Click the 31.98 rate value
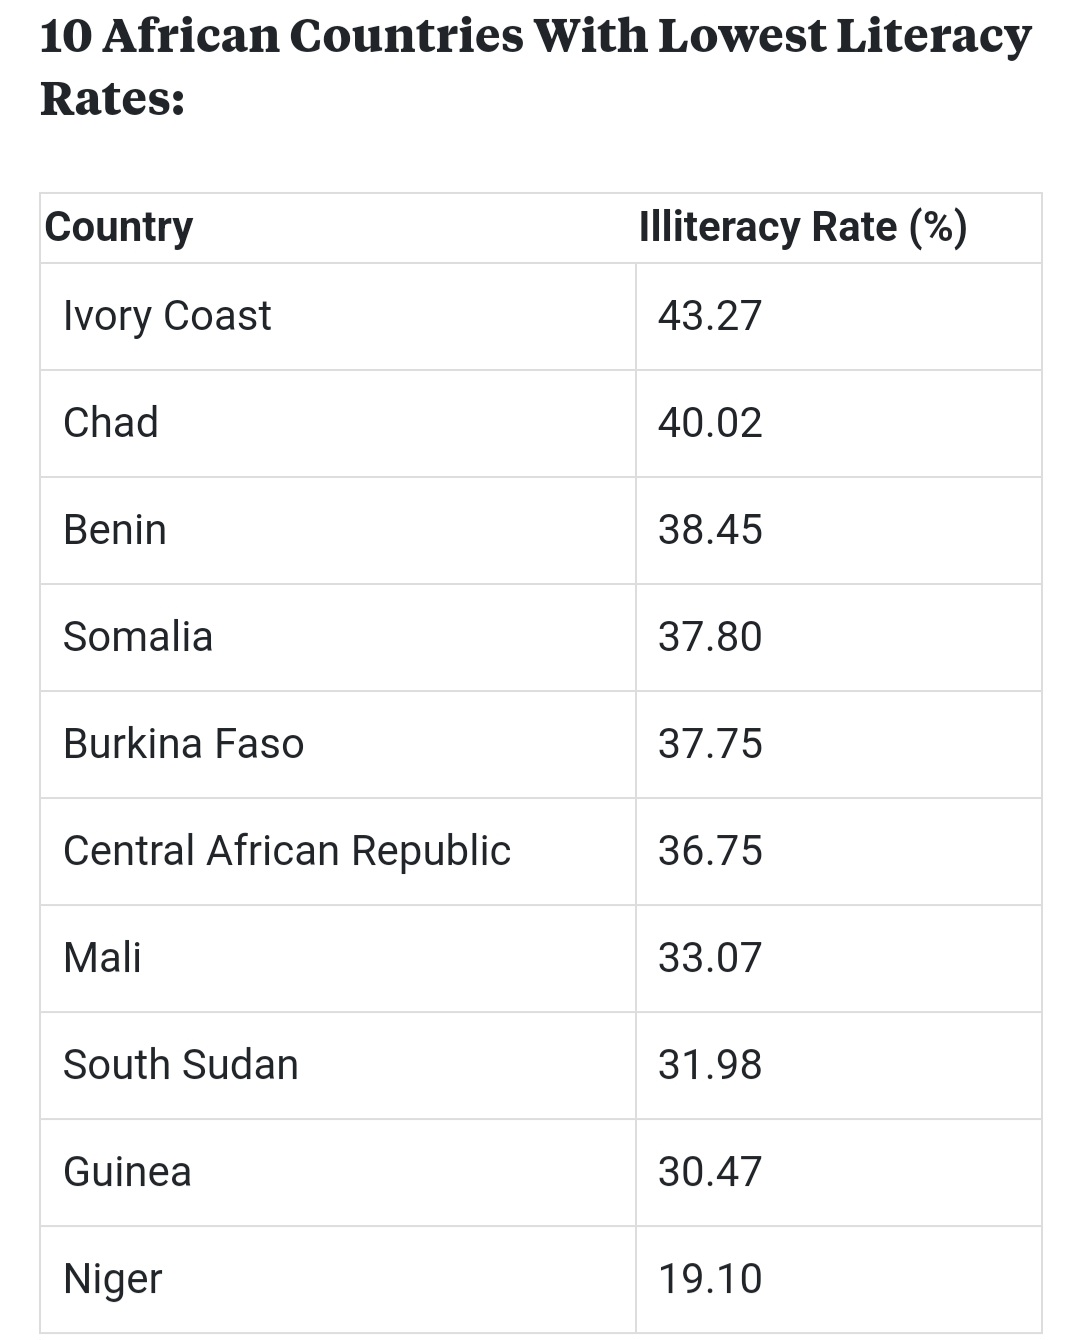1080x1340 pixels. pos(710,1065)
